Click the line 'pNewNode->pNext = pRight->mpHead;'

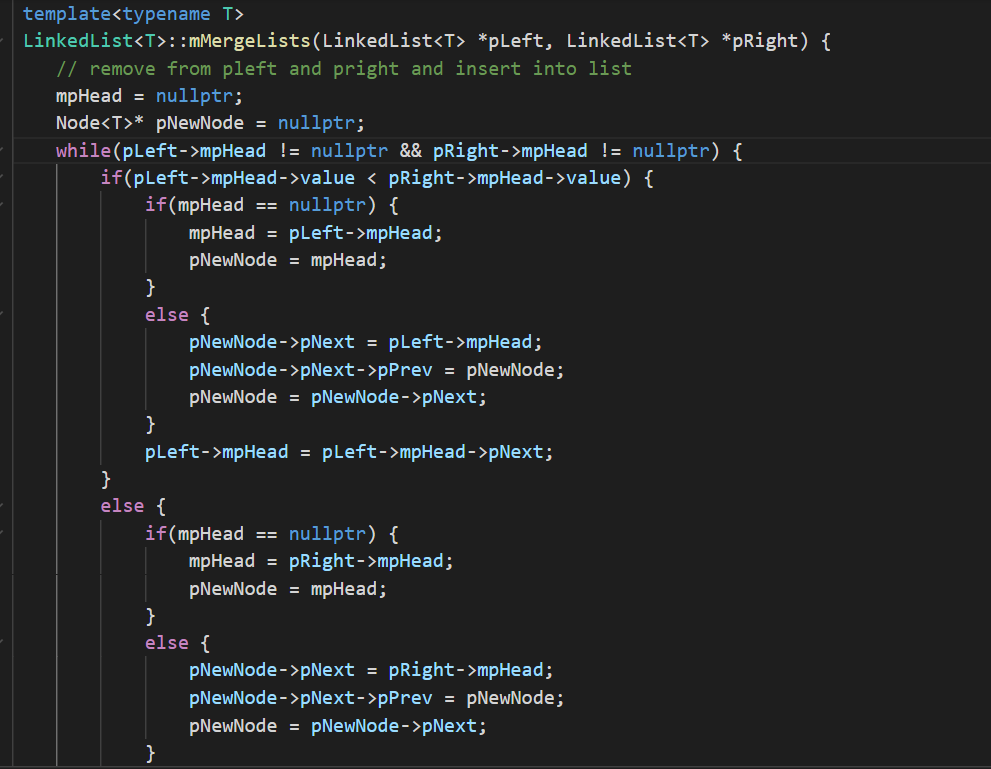tap(371, 670)
